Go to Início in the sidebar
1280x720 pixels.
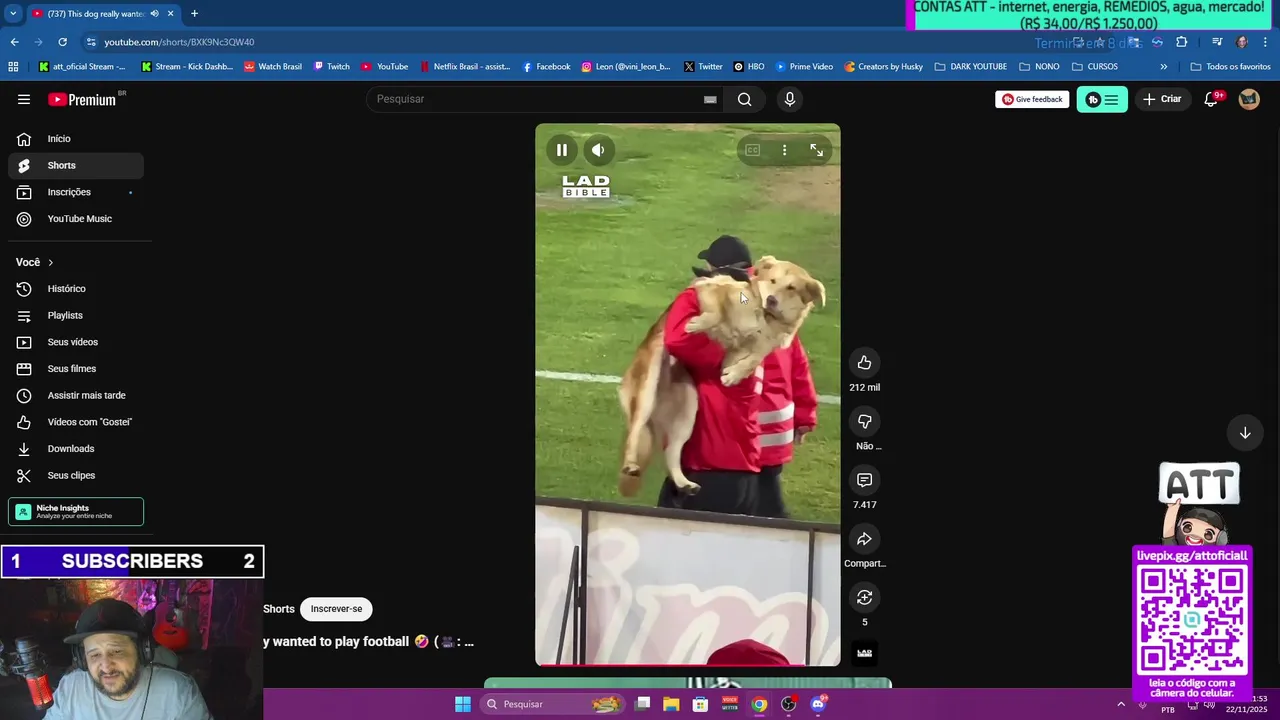pyautogui.click(x=76, y=139)
